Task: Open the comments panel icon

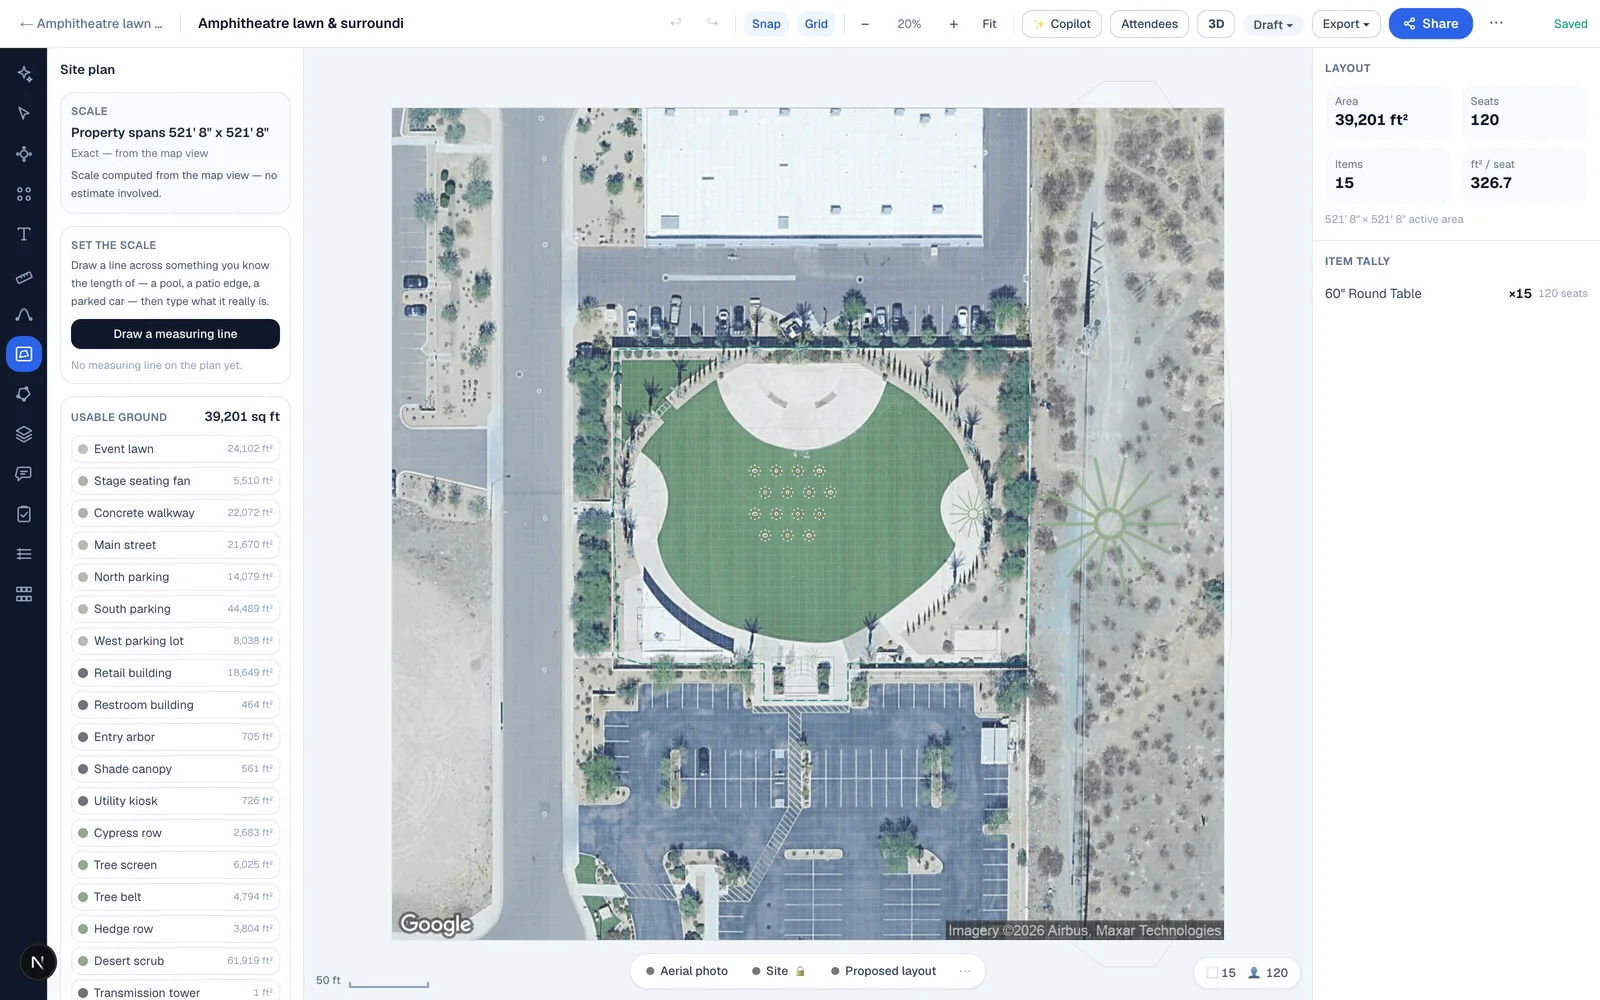Action: pos(24,474)
